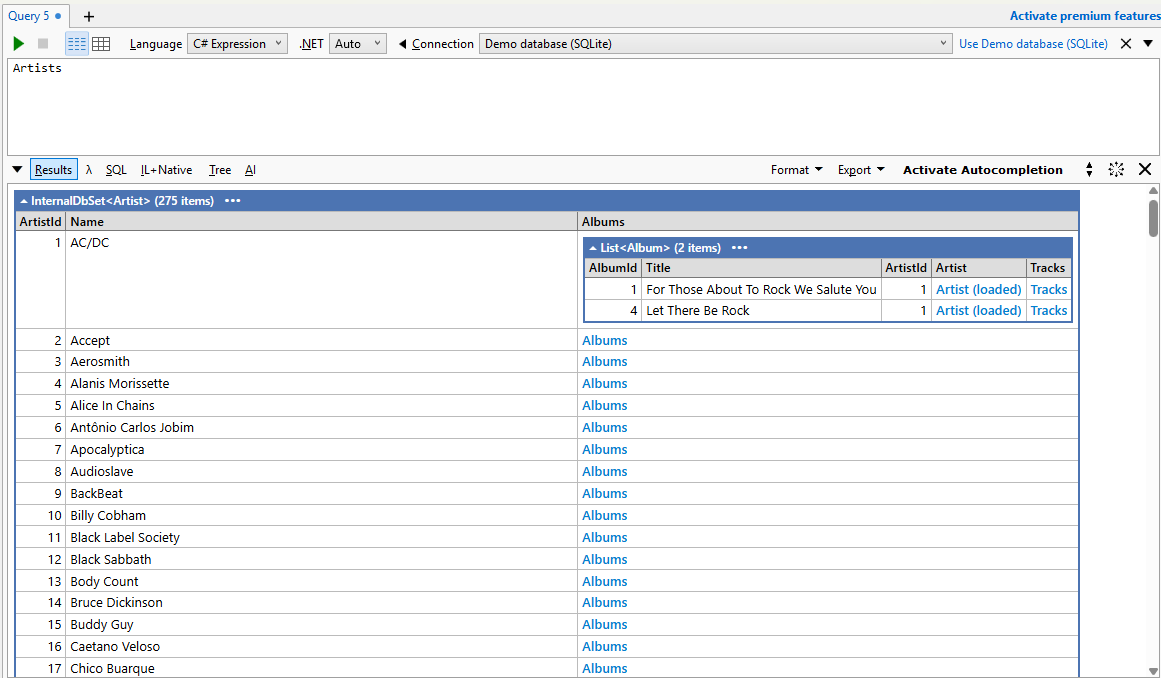Run the query with the green Execute button

pos(18,43)
